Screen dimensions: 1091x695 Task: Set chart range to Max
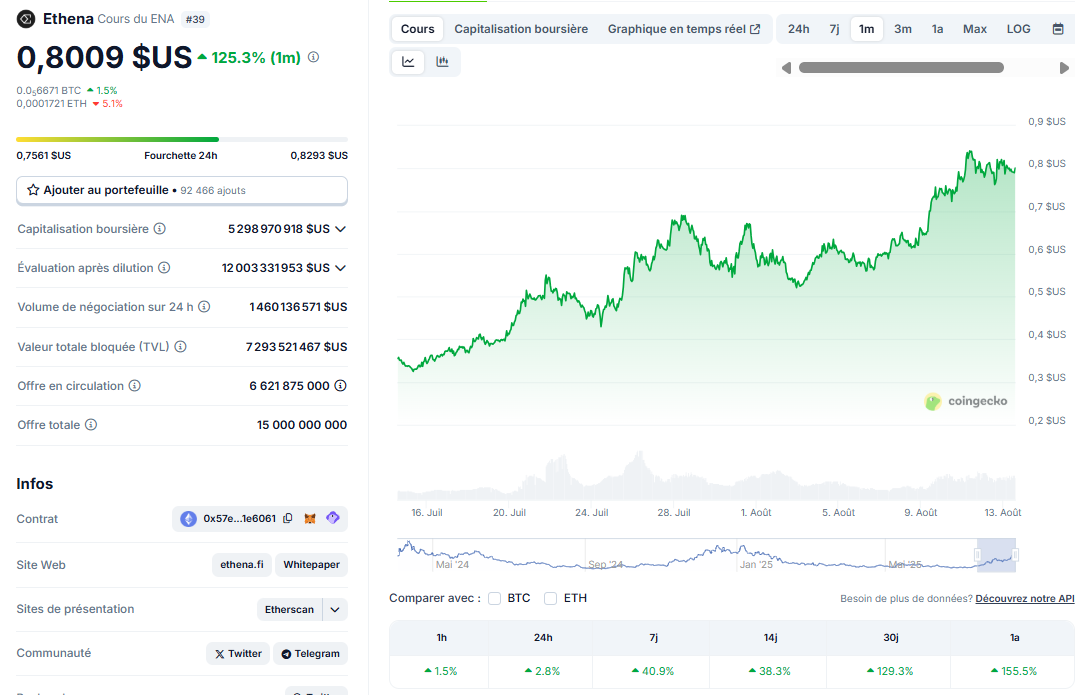(x=975, y=29)
